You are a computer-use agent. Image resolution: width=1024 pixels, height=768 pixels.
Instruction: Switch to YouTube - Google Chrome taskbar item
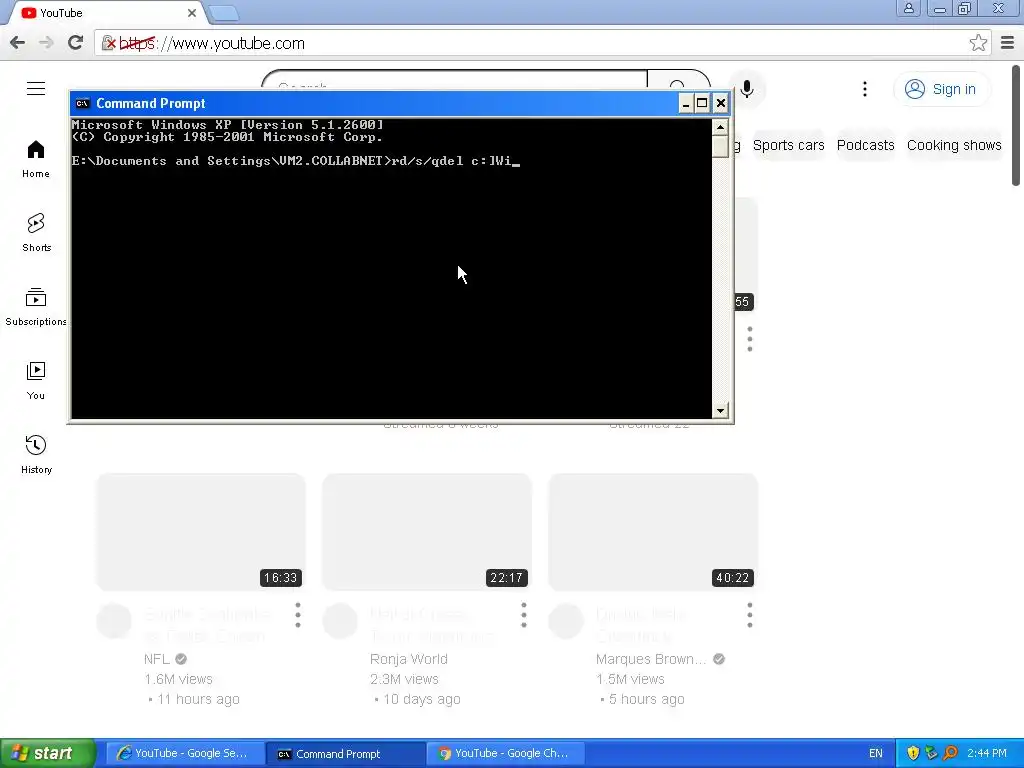coord(505,753)
